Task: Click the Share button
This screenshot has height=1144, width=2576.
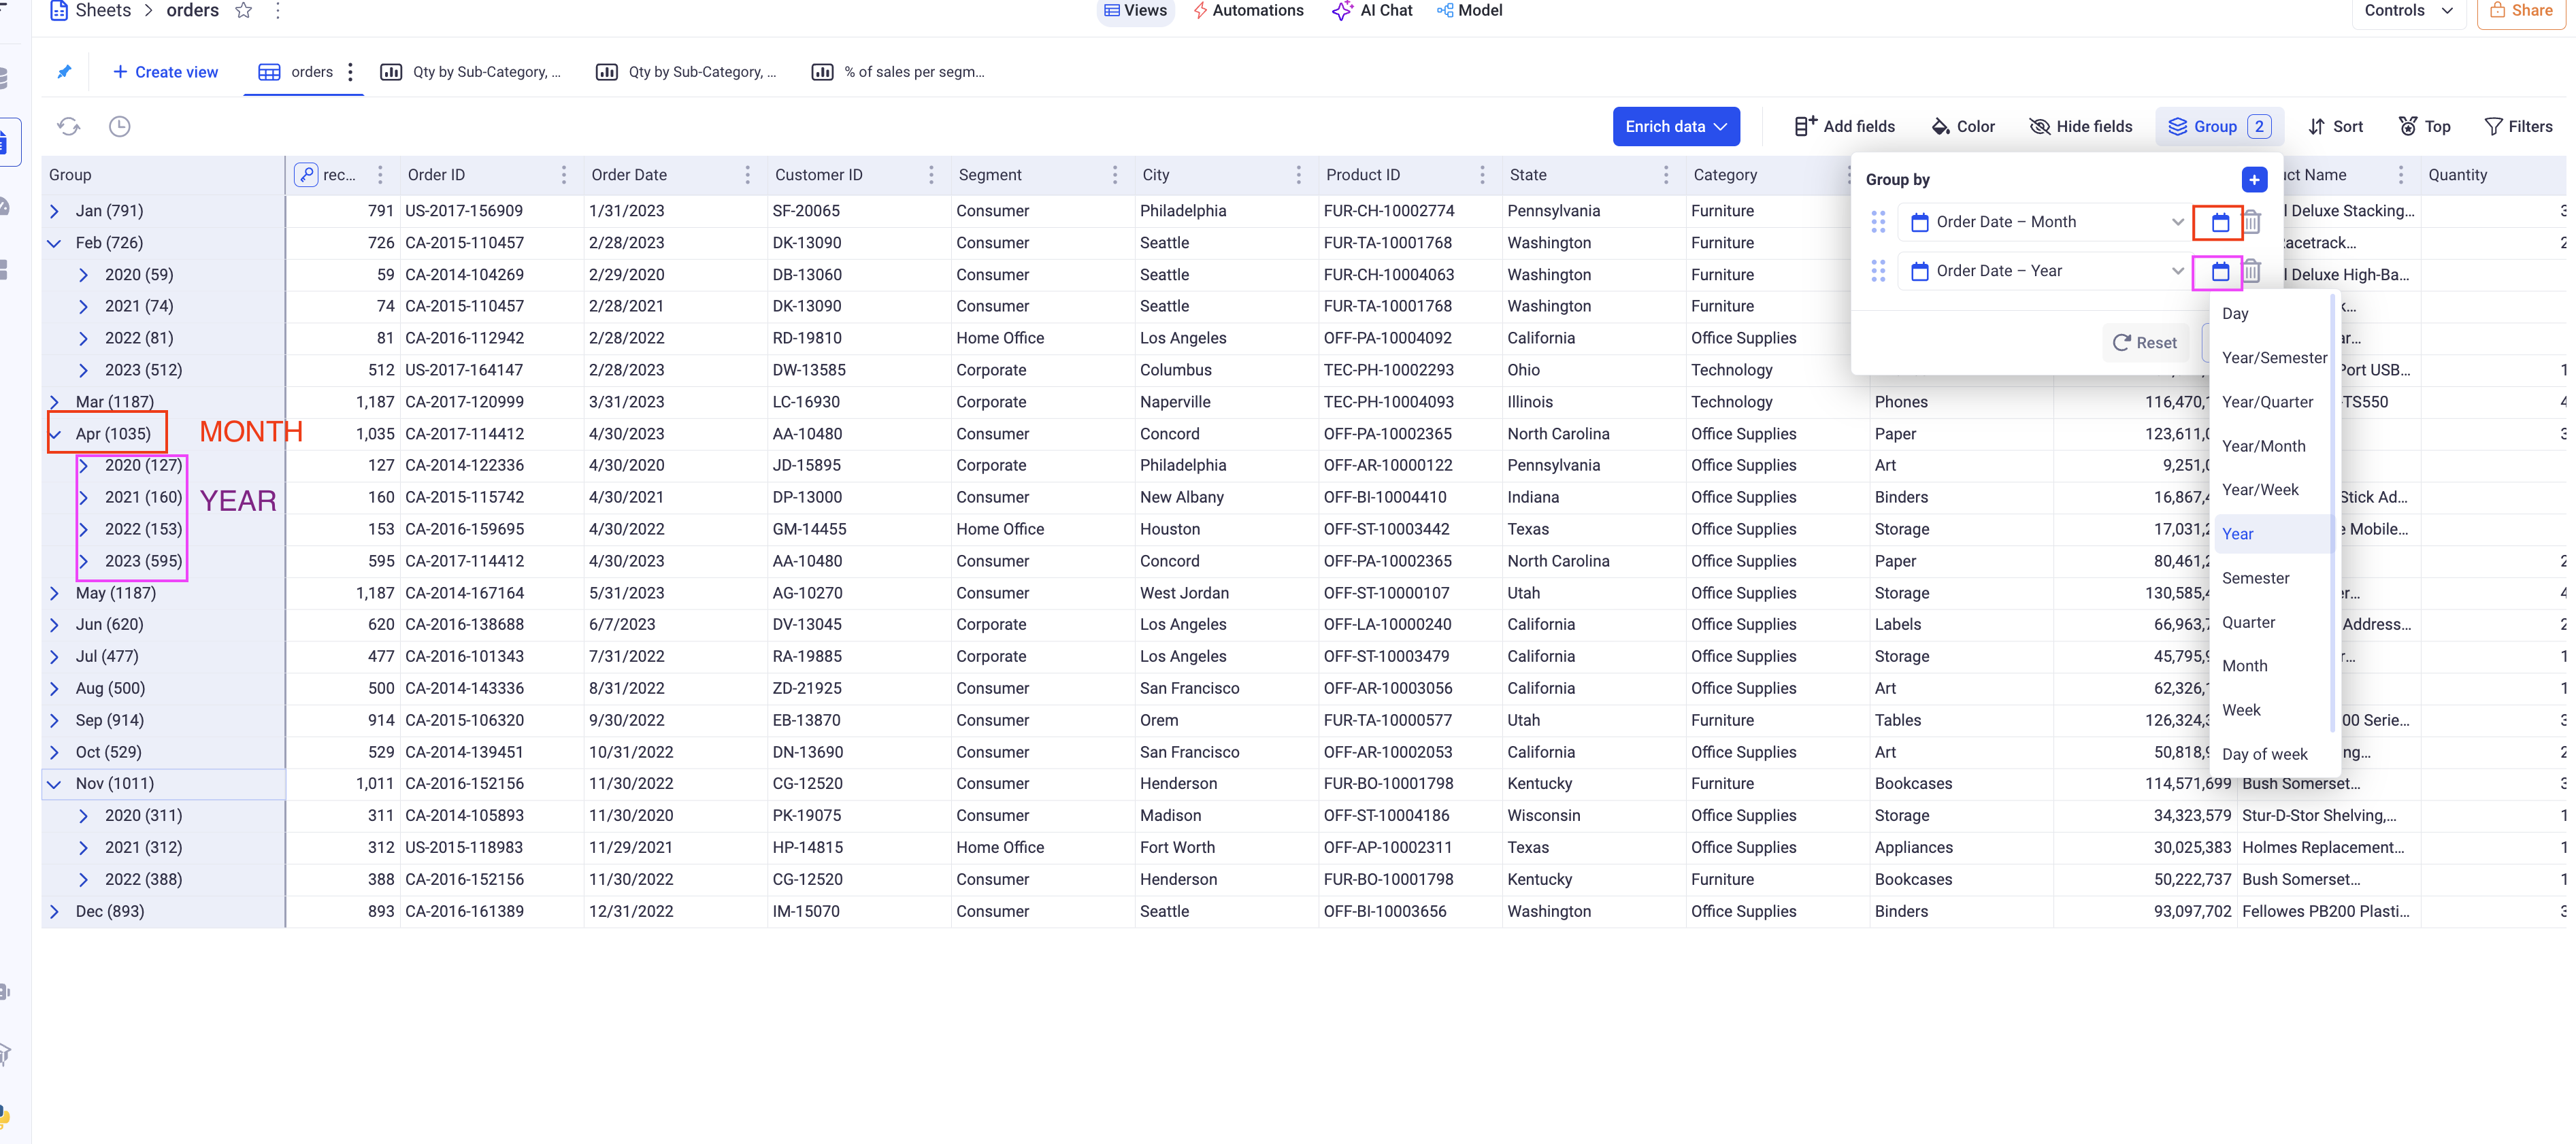Action: pyautogui.click(x=2520, y=11)
